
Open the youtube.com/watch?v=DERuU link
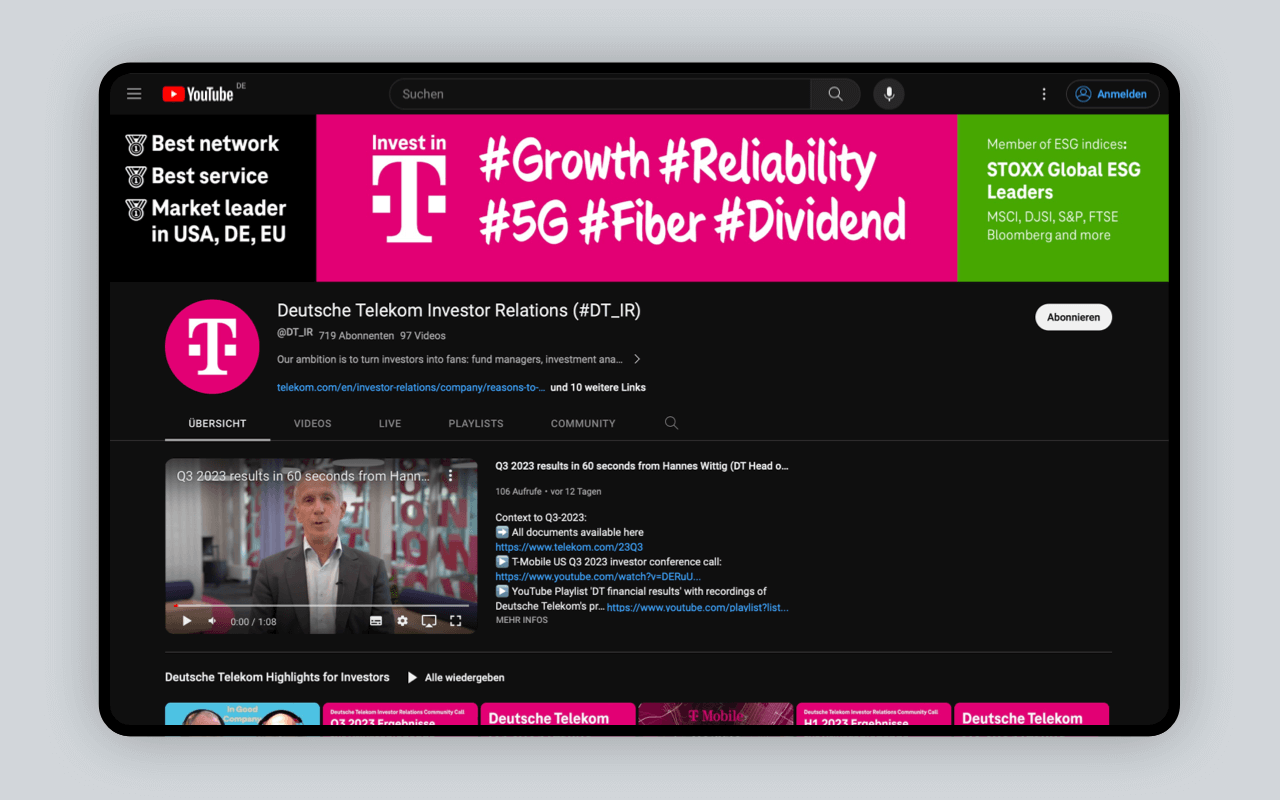pos(598,576)
